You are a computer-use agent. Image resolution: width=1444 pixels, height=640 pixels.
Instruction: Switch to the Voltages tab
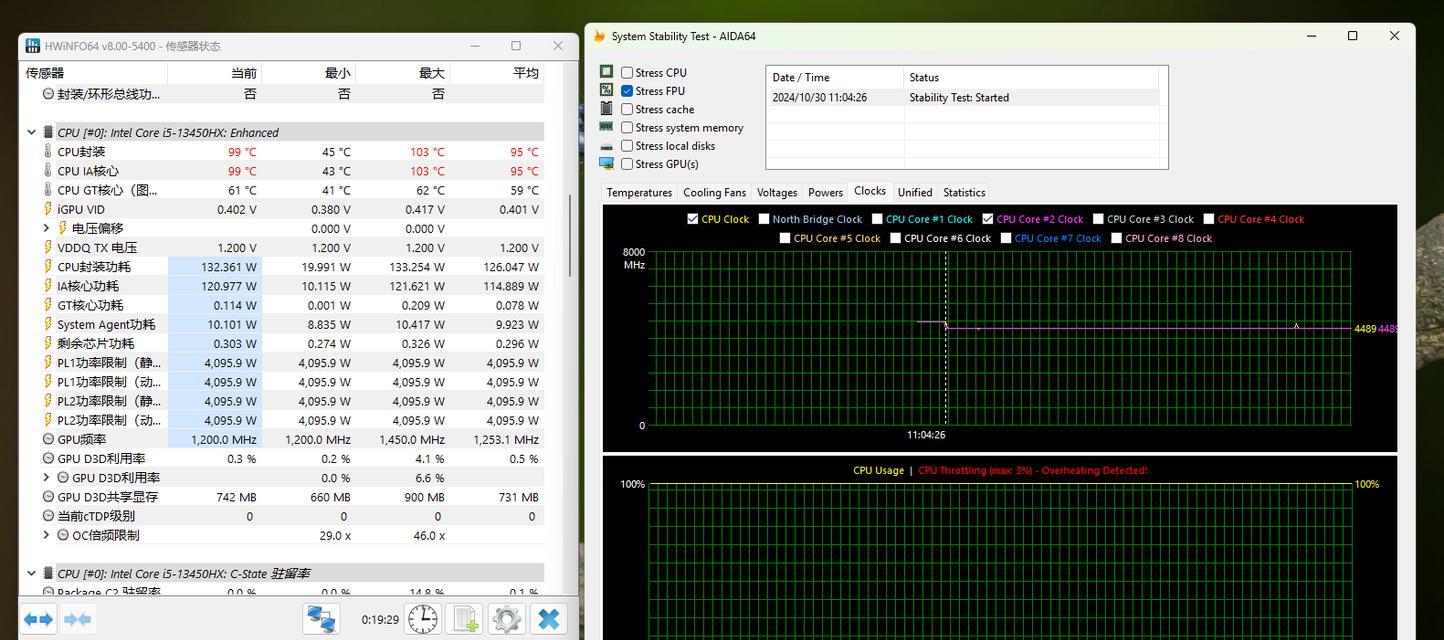tap(777, 192)
